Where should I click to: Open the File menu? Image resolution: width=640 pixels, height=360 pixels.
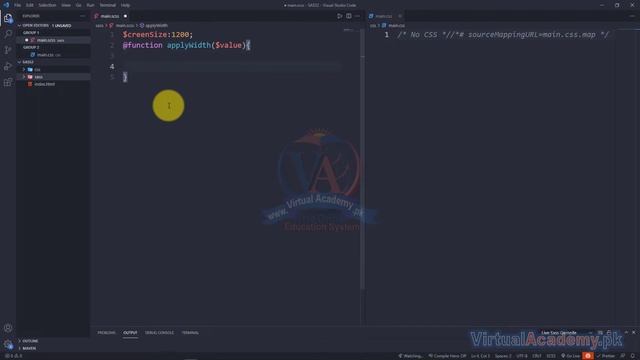[x=18, y=5]
